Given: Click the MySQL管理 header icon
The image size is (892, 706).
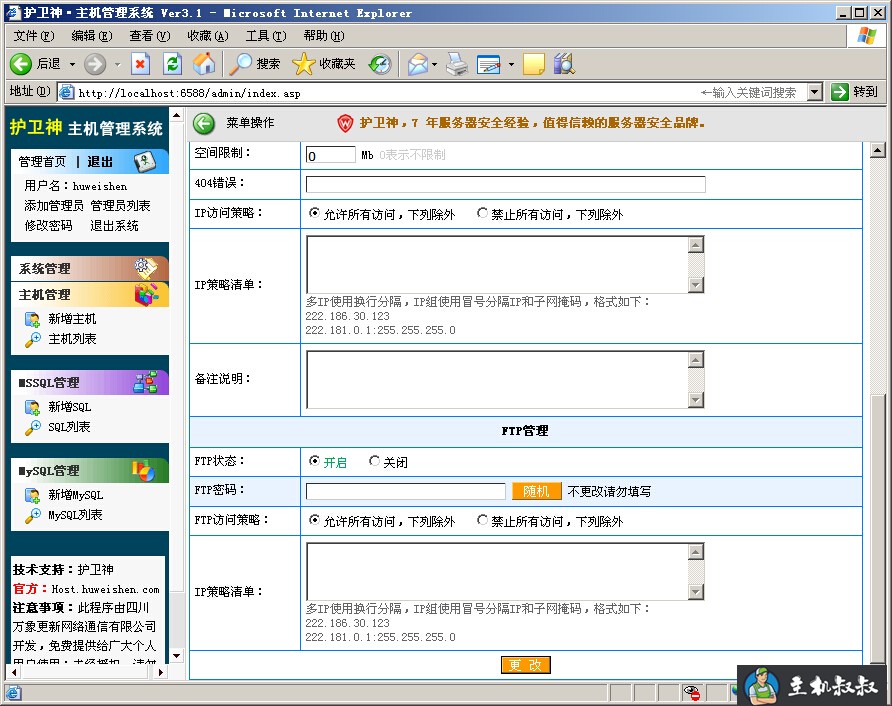Looking at the screenshot, I should (143, 470).
